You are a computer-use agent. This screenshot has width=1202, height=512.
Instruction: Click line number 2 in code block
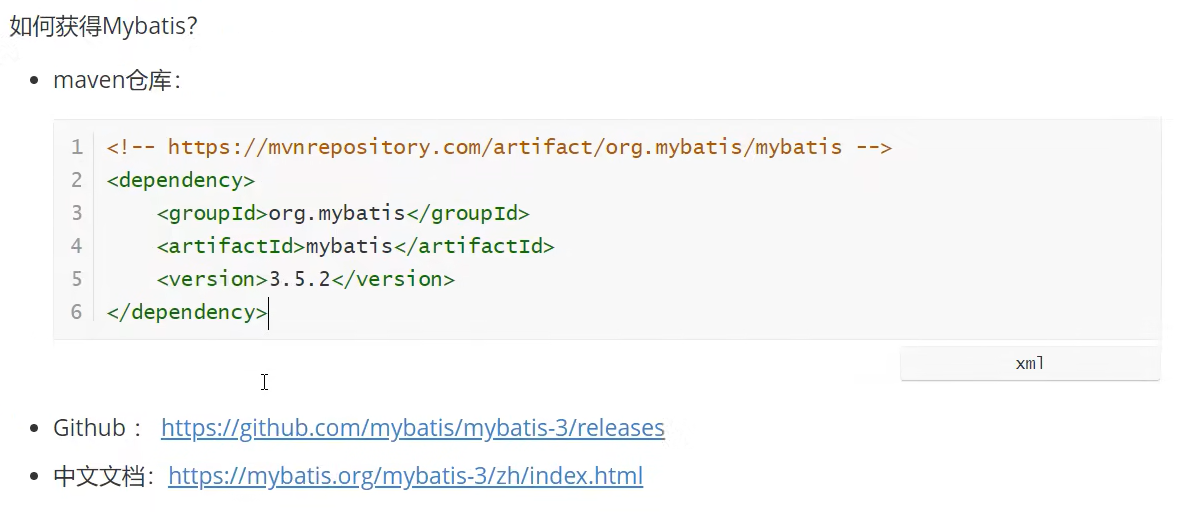pos(76,181)
